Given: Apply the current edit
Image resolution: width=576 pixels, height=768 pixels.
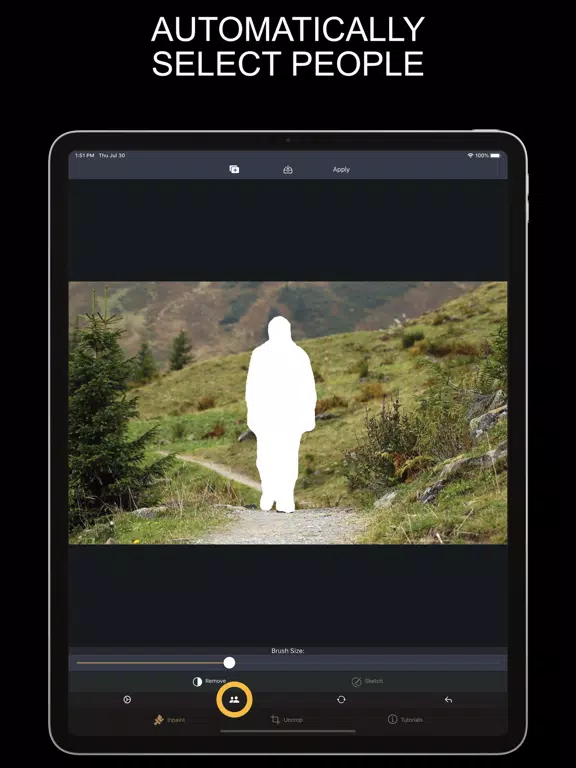Looking at the screenshot, I should coord(341,169).
